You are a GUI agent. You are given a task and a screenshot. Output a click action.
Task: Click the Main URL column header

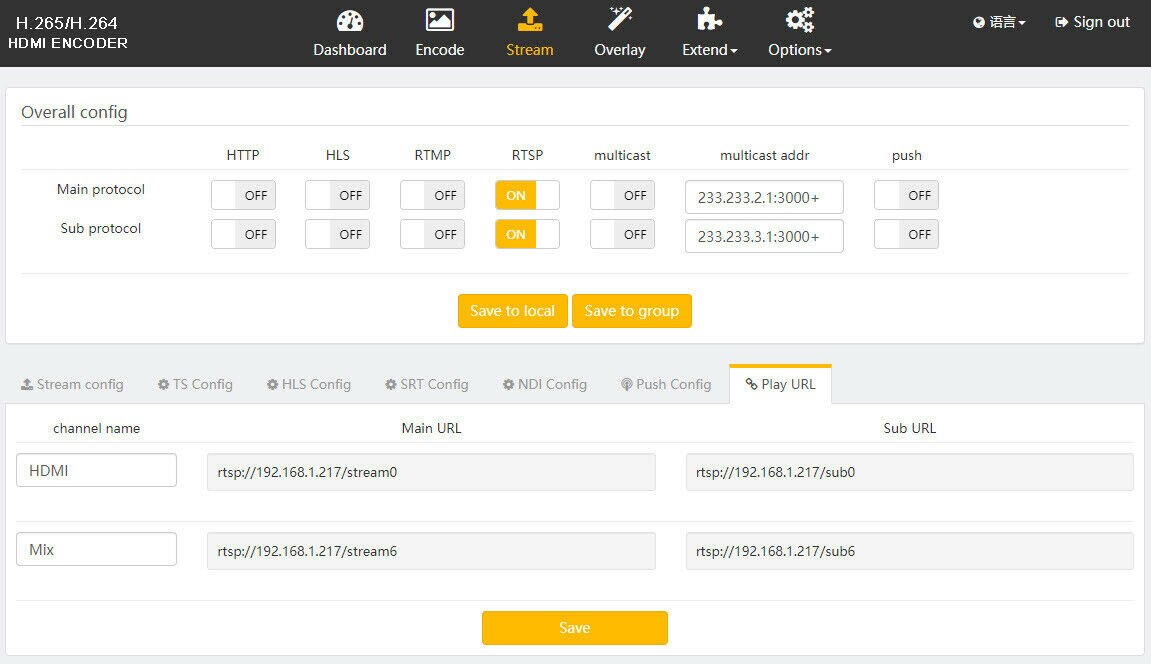[x=431, y=428]
